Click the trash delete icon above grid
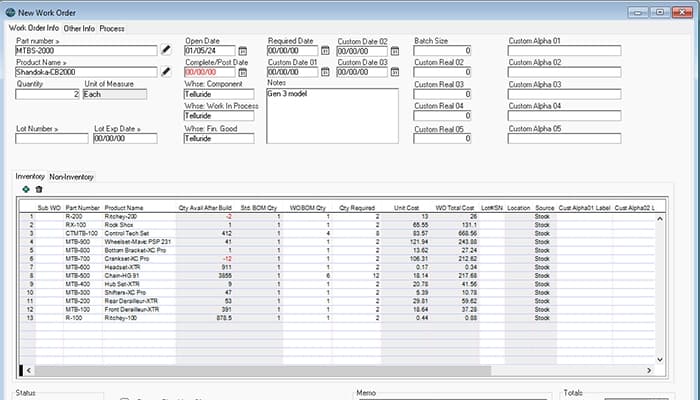The width and height of the screenshot is (700, 400). pos(39,189)
